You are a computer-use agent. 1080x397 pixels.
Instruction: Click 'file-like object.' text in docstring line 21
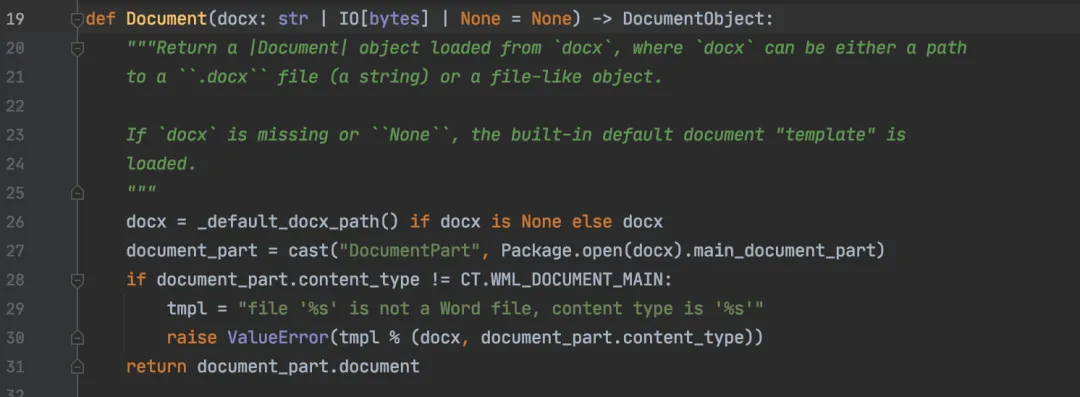tap(577, 77)
